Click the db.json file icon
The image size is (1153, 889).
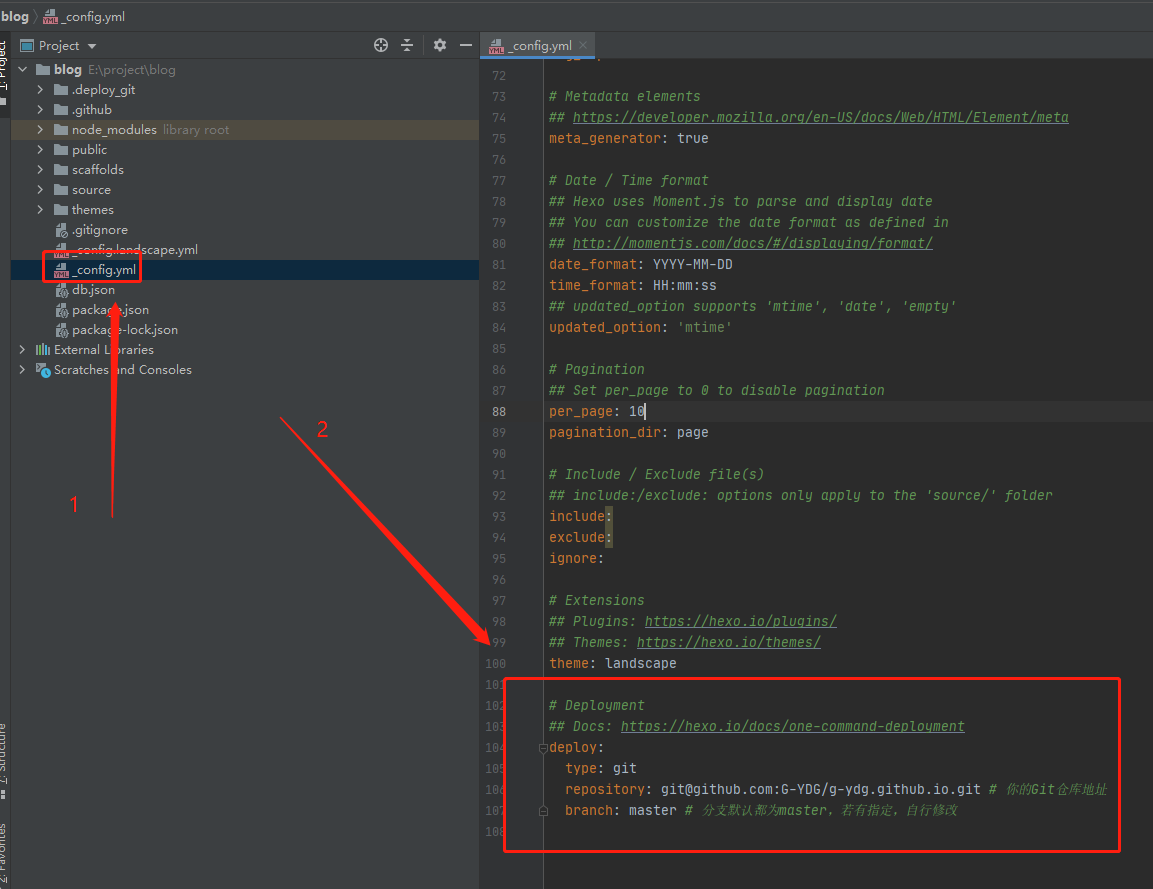[x=62, y=290]
